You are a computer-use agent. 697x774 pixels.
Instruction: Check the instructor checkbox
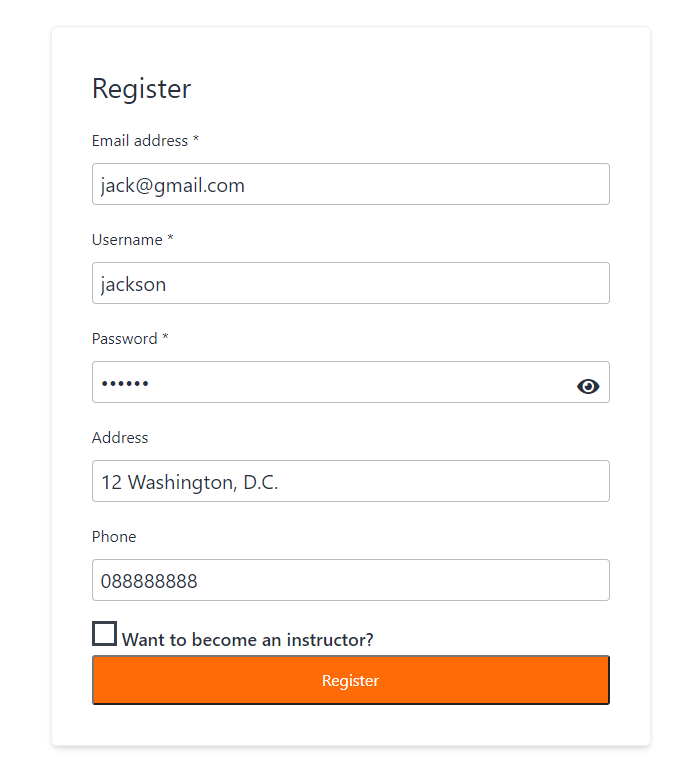104,634
